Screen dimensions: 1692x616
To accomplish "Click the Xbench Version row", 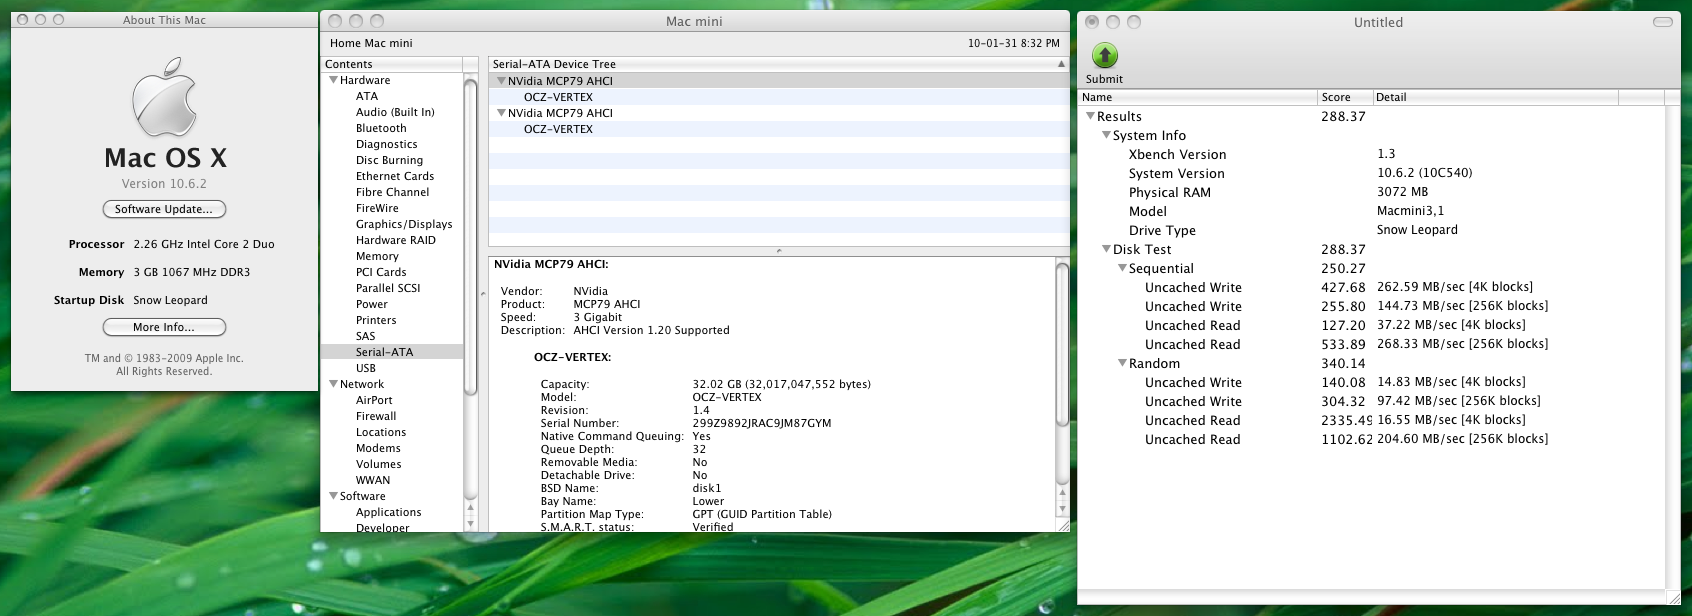I will 1372,155.
